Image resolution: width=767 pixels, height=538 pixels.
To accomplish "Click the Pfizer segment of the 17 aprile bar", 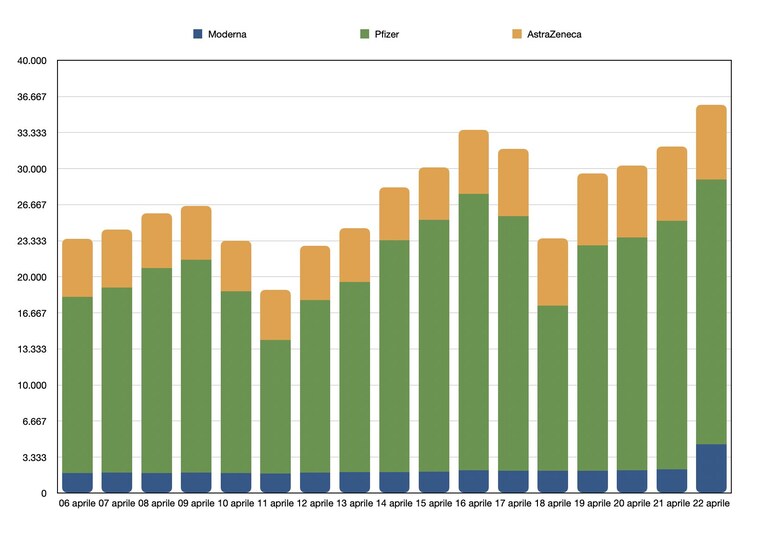I will (x=513, y=343).
